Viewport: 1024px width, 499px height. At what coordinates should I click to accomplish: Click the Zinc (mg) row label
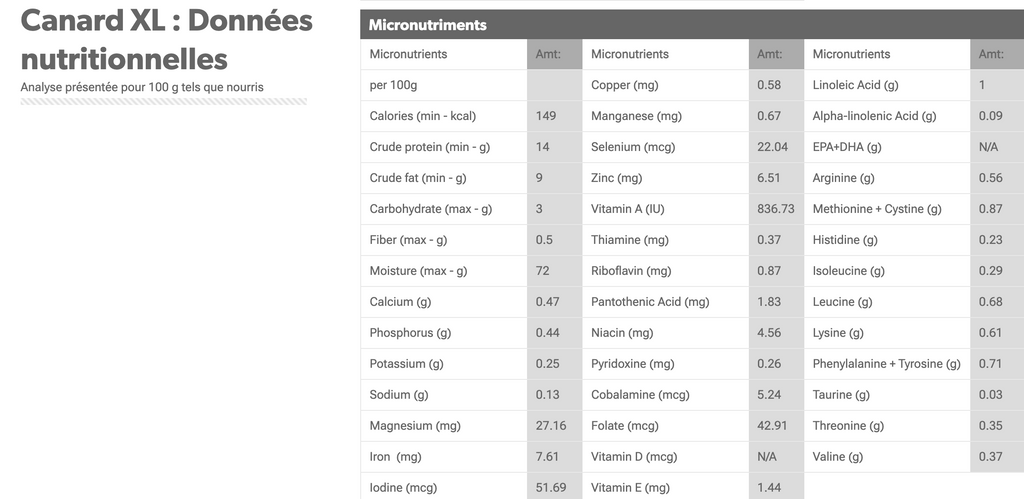point(665,178)
